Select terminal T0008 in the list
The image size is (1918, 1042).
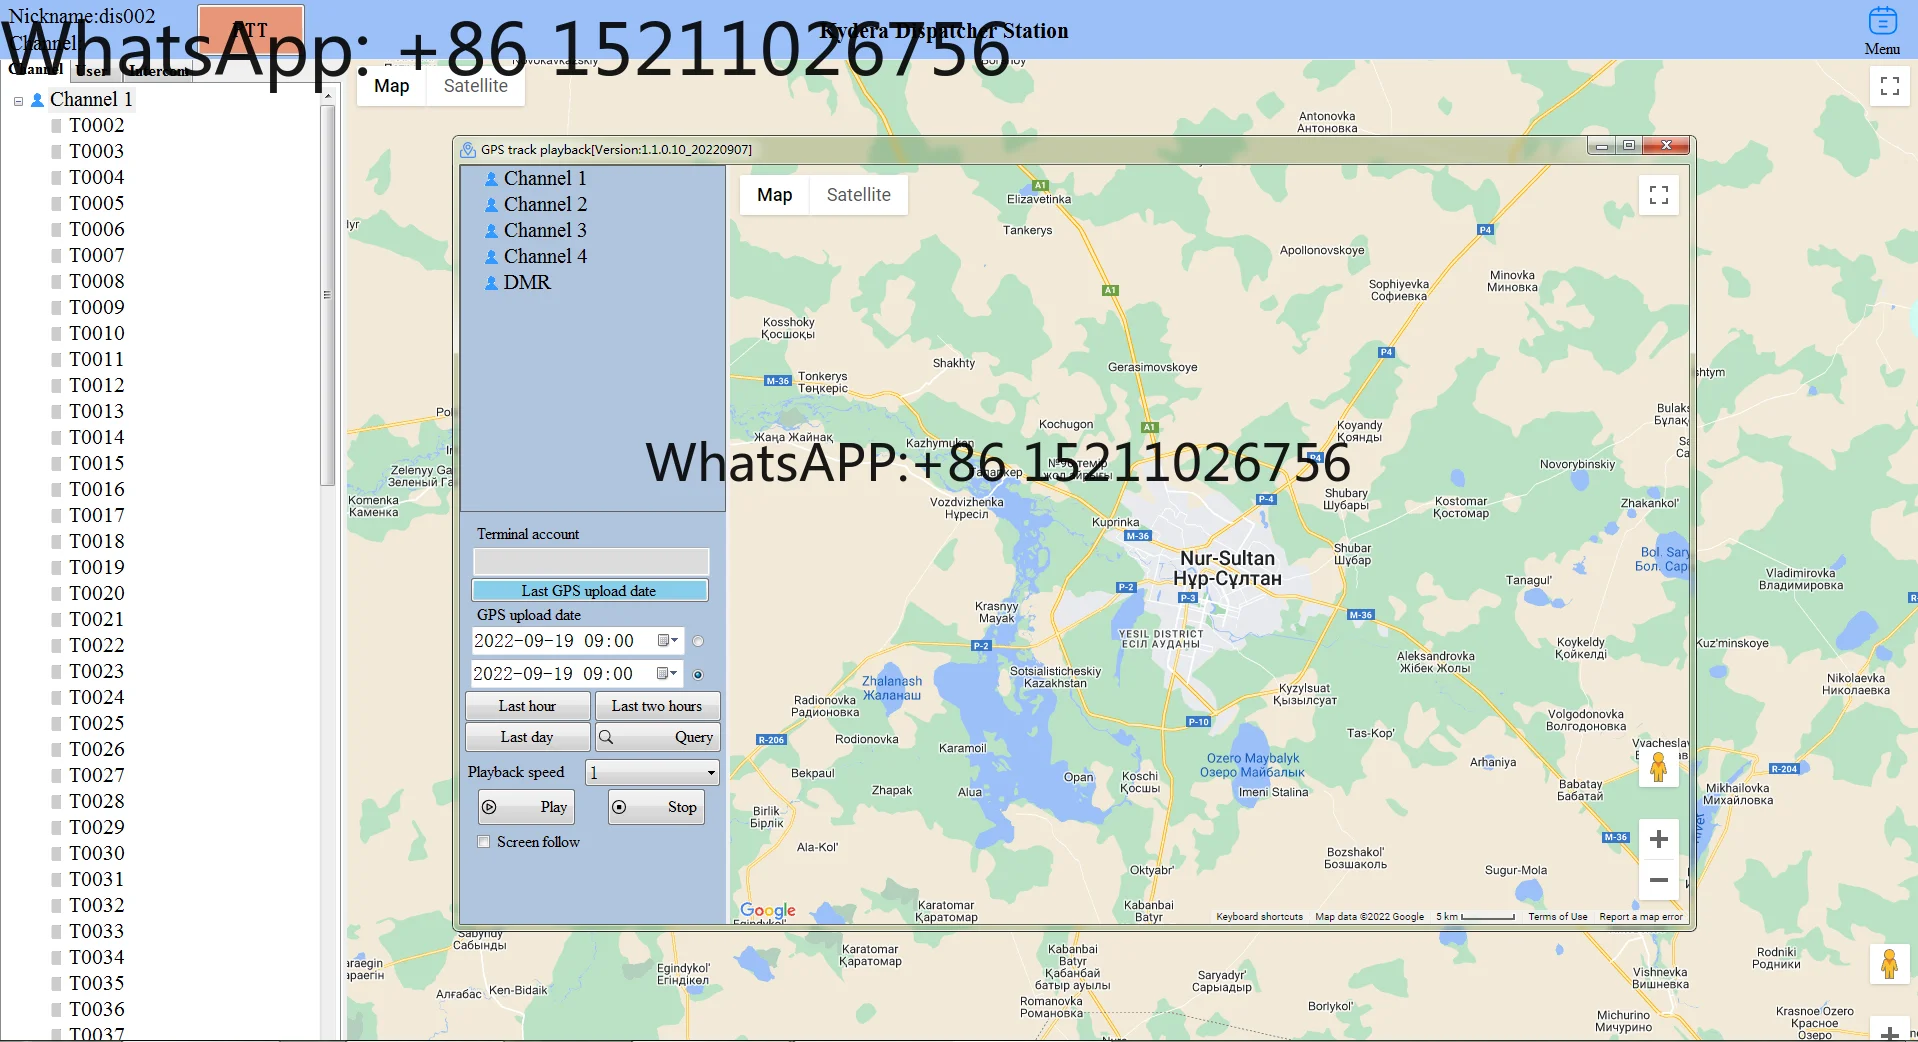[97, 282]
